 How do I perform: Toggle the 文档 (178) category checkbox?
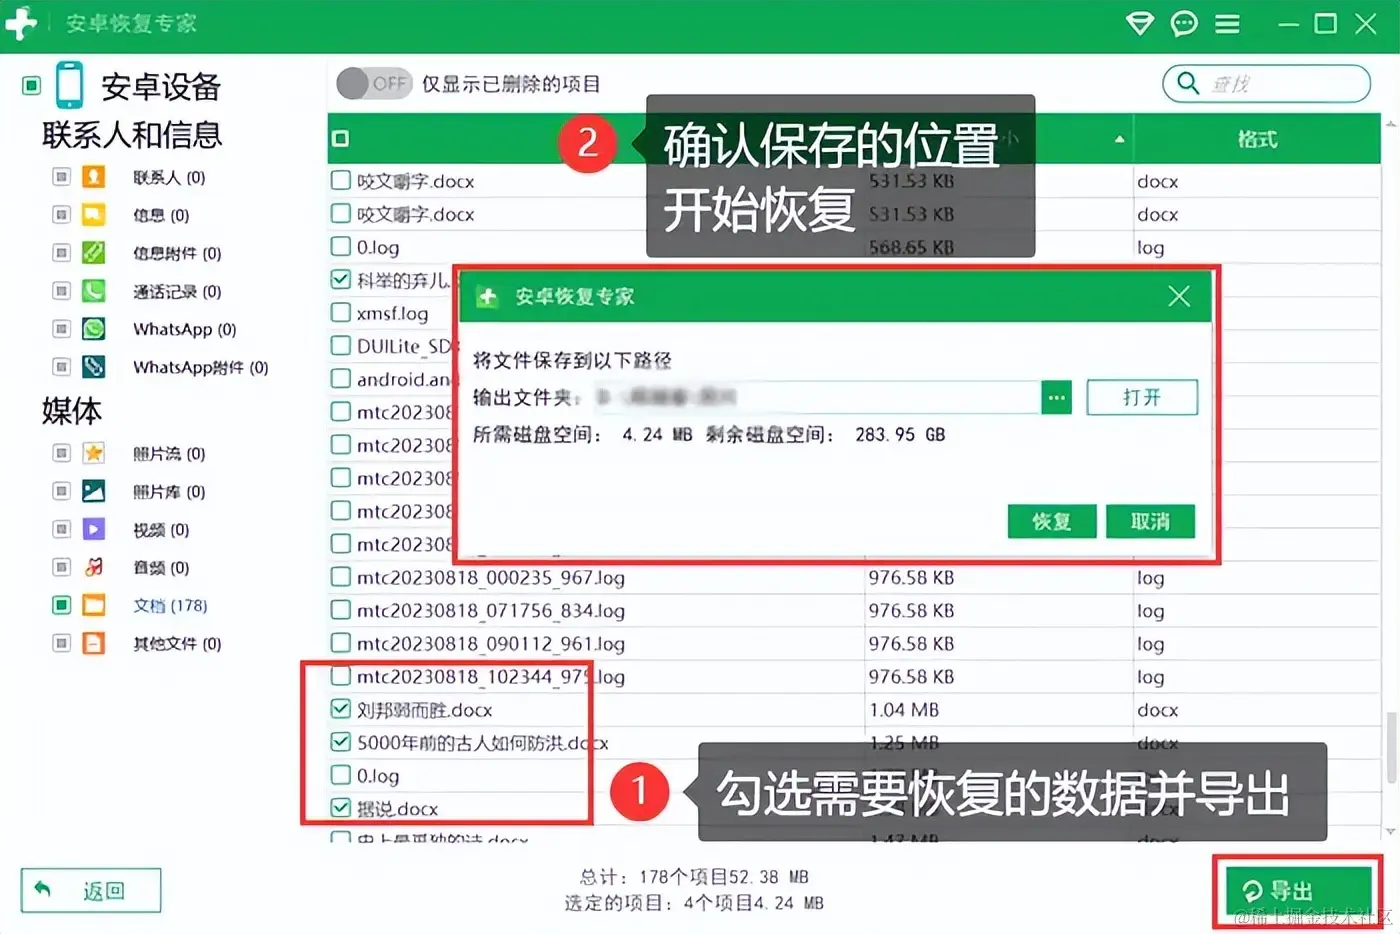pyautogui.click(x=61, y=605)
